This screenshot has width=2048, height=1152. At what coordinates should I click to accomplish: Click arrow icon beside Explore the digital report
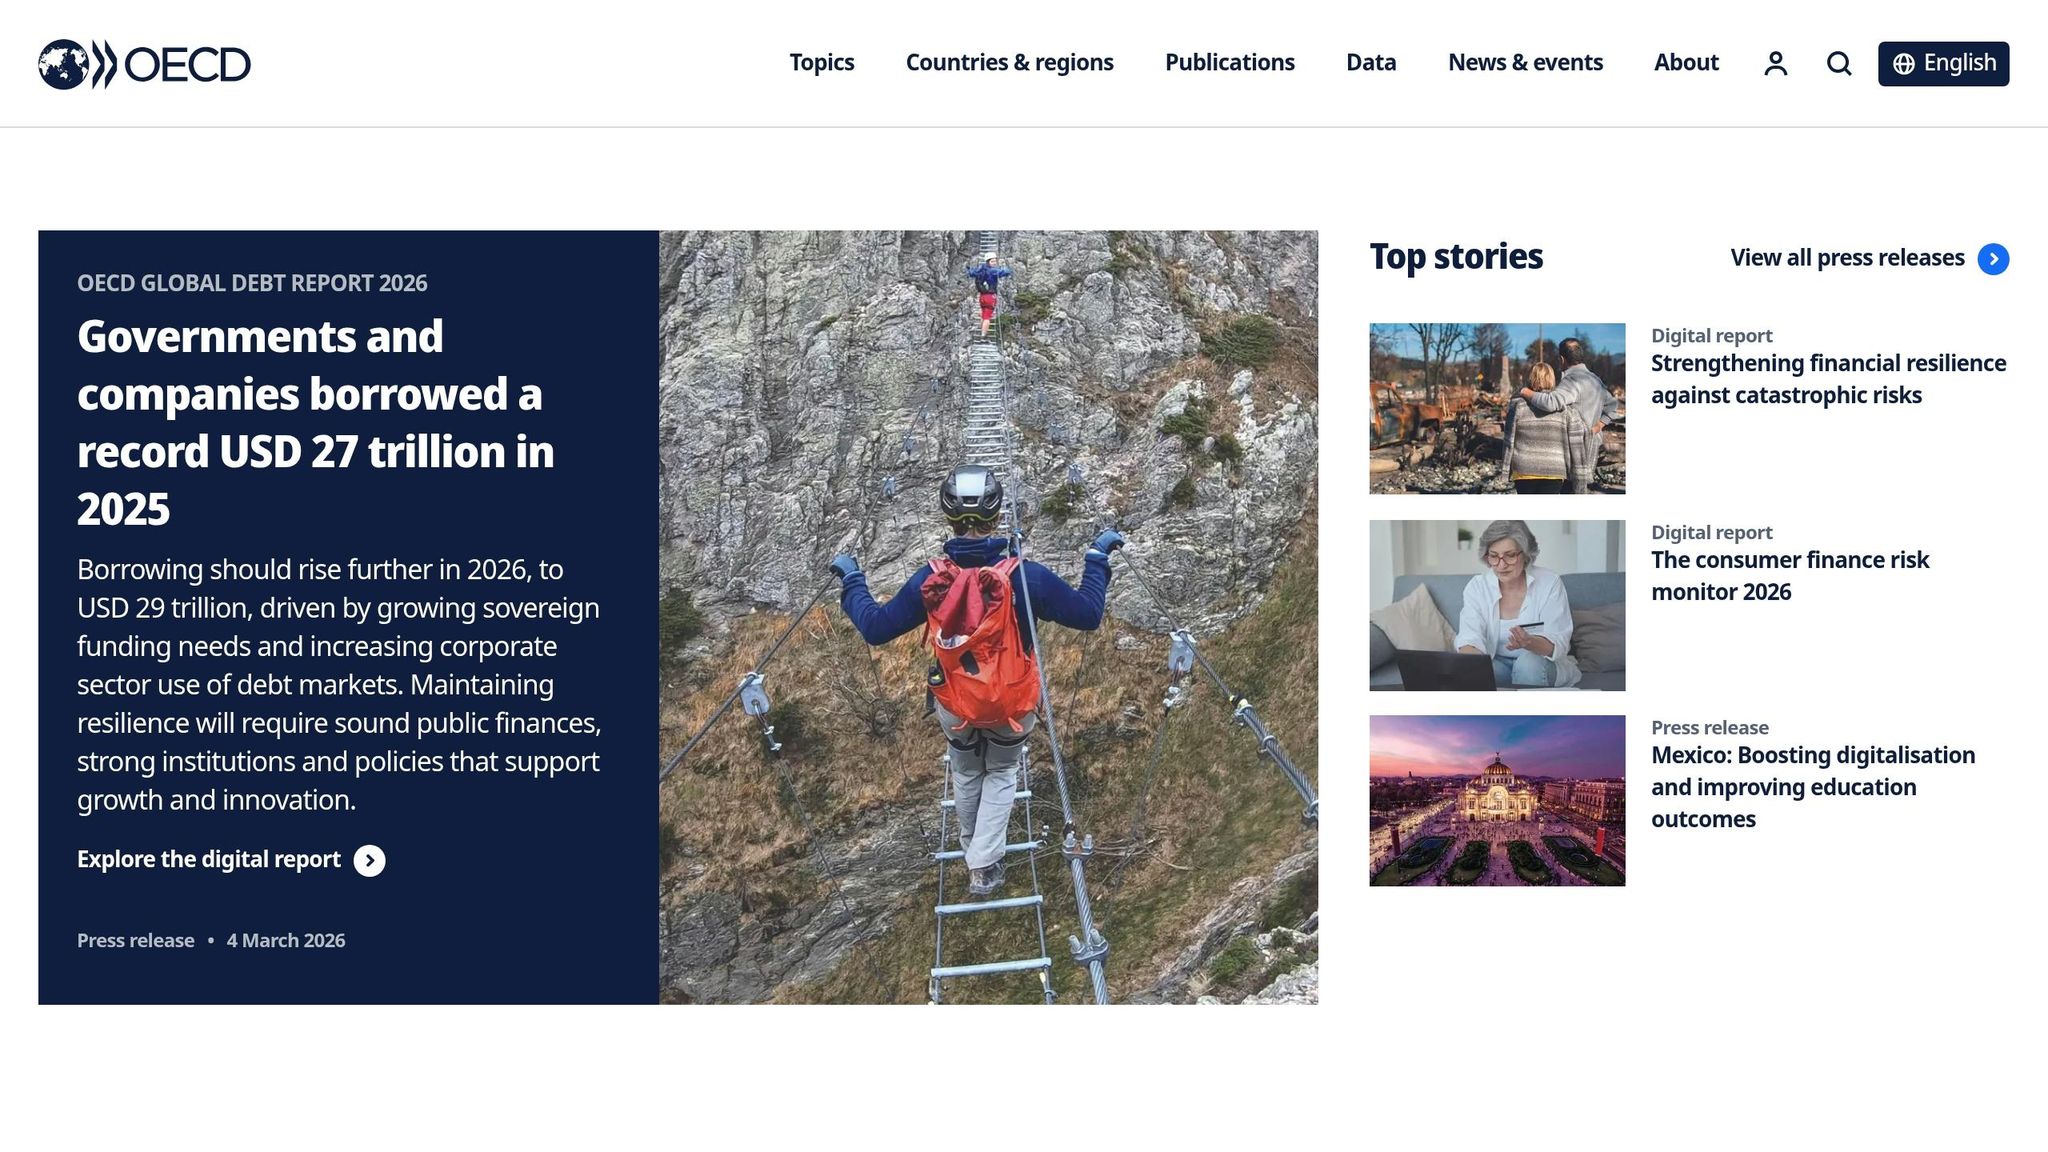point(369,860)
